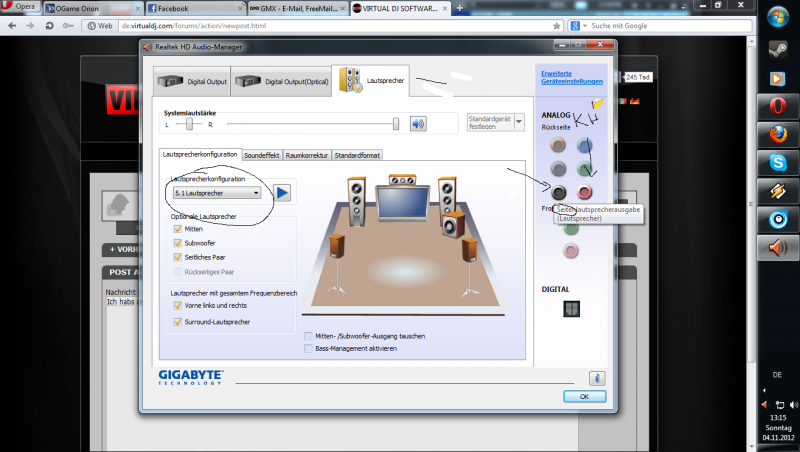Open the yellow folder connector settings icon
The width and height of the screenshot is (800, 452).
click(597, 104)
